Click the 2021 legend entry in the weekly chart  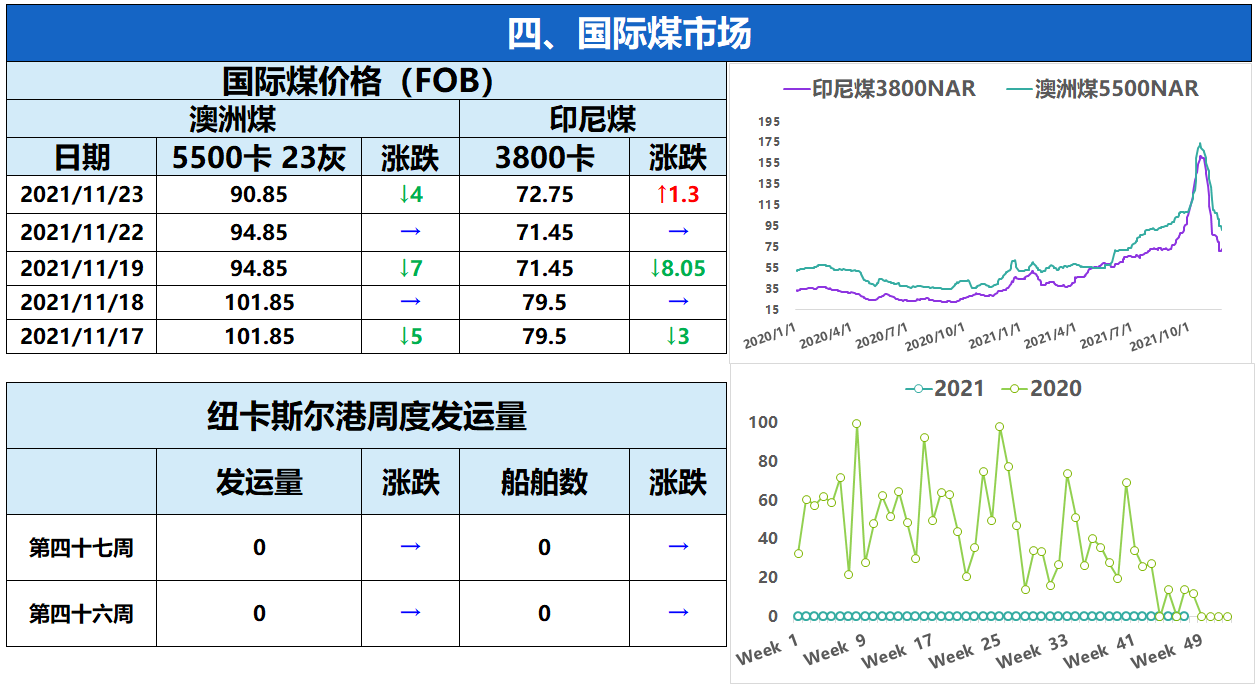tap(945, 388)
